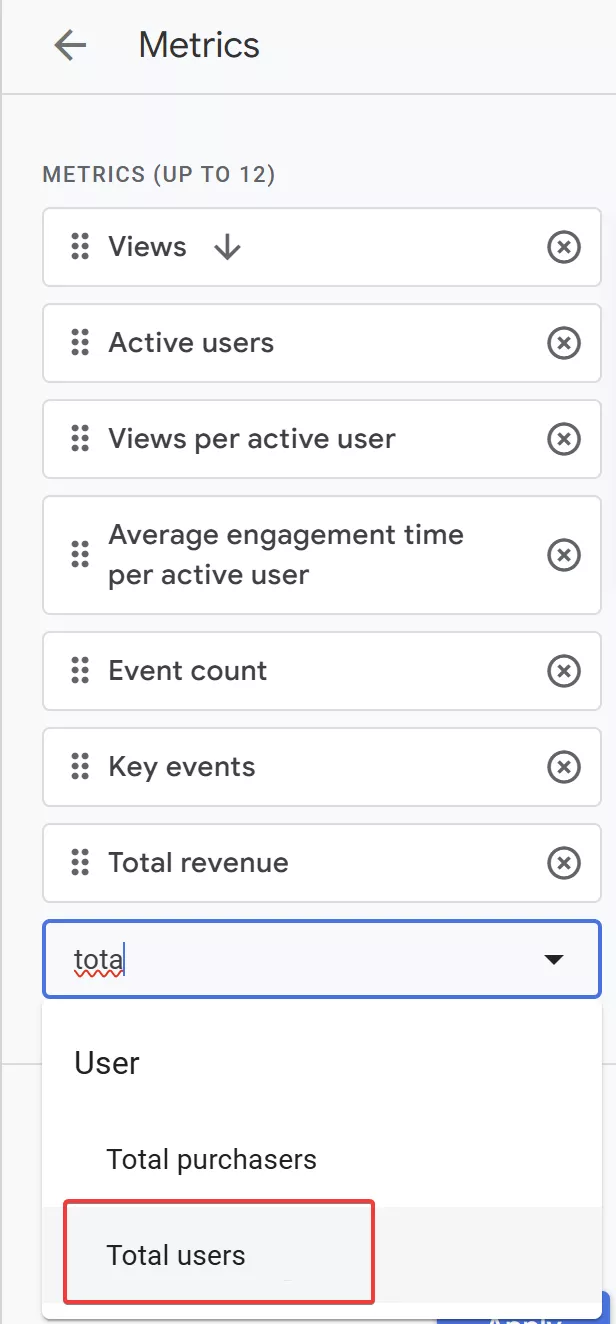Click the drag handle for Views per active user
Screen dimensions: 616x1324
(80, 439)
